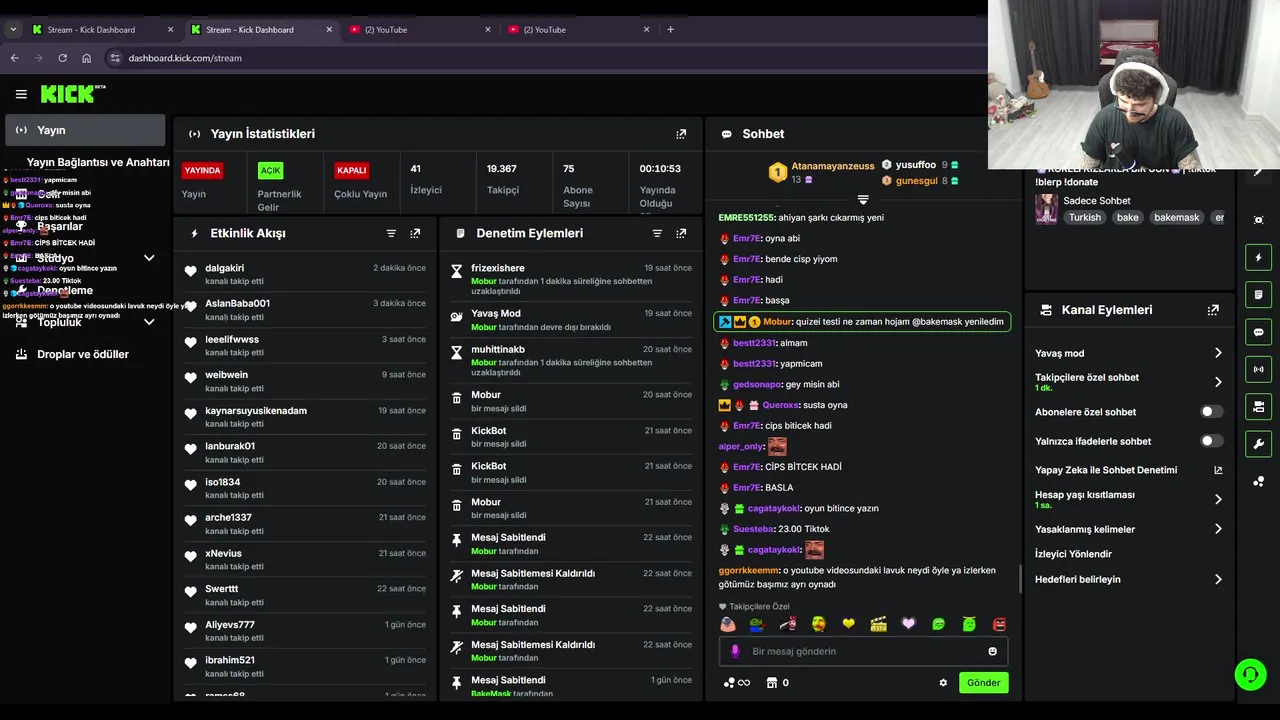Open filter options for Etkinlik Akışı
Image resolution: width=1280 pixels, height=720 pixels.
pos(391,233)
